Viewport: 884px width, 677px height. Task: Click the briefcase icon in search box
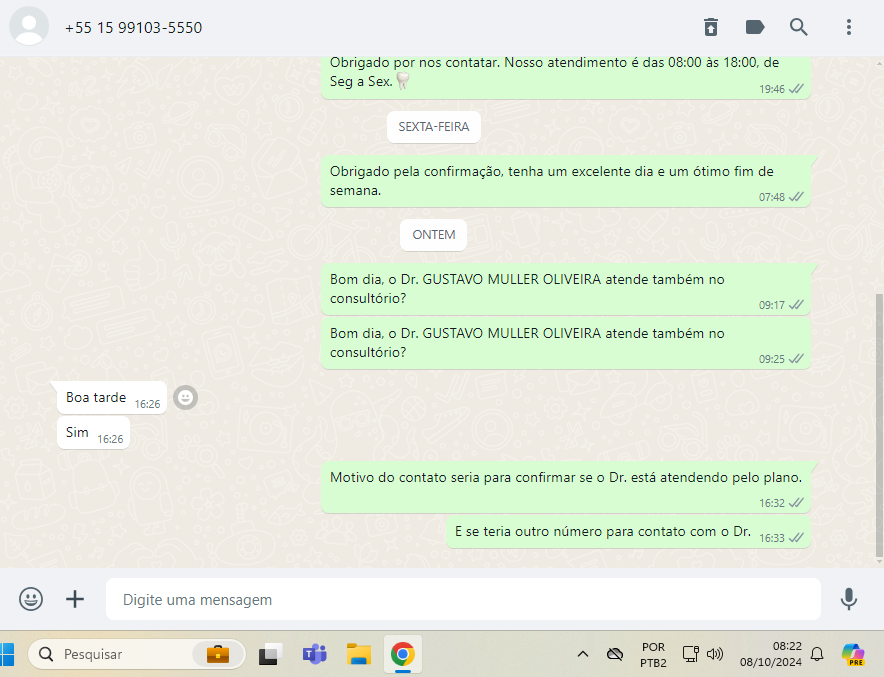[218, 654]
